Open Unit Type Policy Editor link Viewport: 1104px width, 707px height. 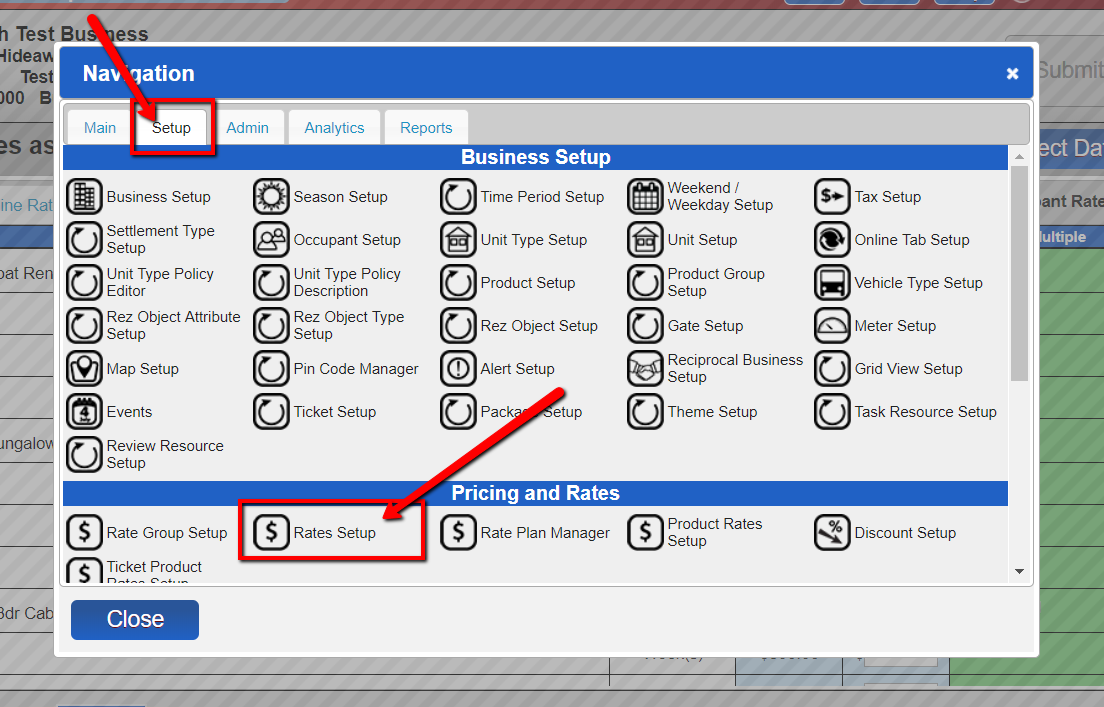tap(160, 282)
